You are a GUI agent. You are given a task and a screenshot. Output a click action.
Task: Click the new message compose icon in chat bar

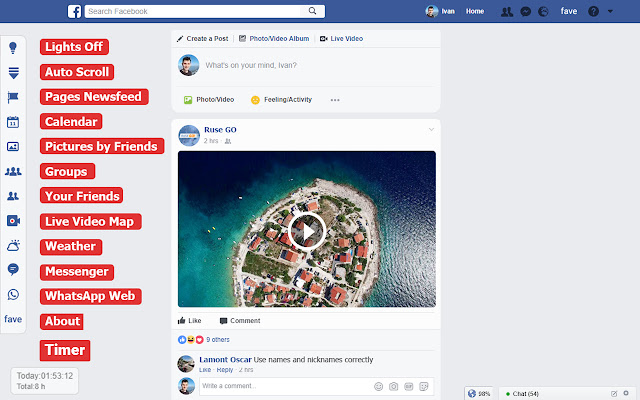[x=614, y=394]
